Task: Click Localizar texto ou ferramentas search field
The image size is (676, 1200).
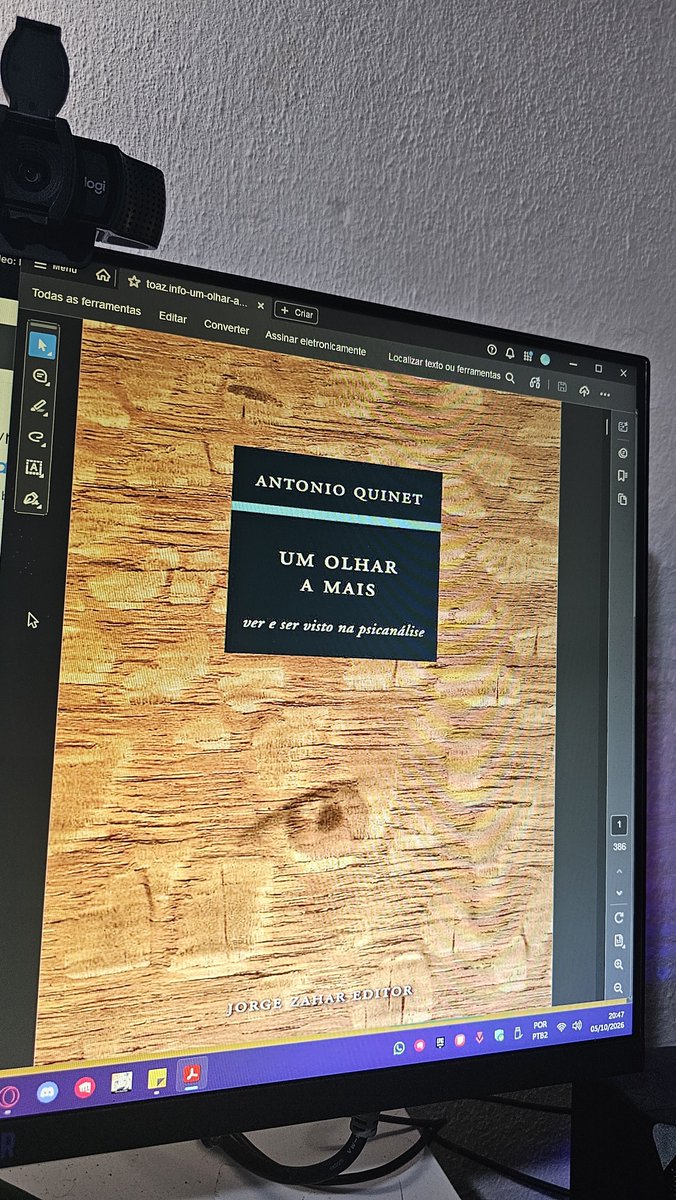Action: tap(452, 368)
